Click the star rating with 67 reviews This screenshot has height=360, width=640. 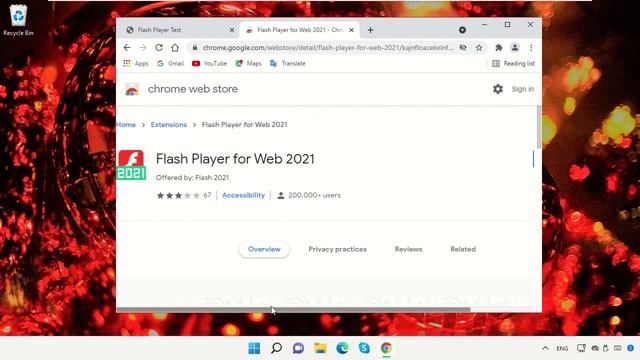pyautogui.click(x=184, y=196)
